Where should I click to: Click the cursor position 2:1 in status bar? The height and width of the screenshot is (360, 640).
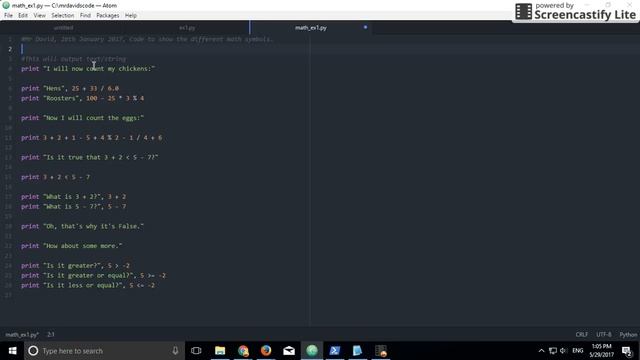point(51,335)
